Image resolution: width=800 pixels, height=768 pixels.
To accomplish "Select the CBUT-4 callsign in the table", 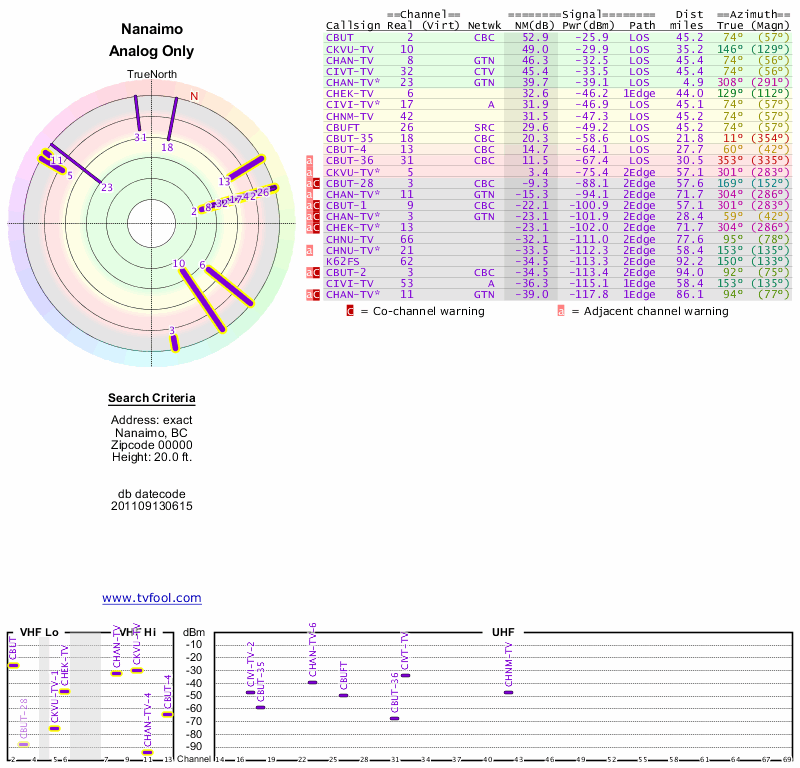I will click(346, 150).
